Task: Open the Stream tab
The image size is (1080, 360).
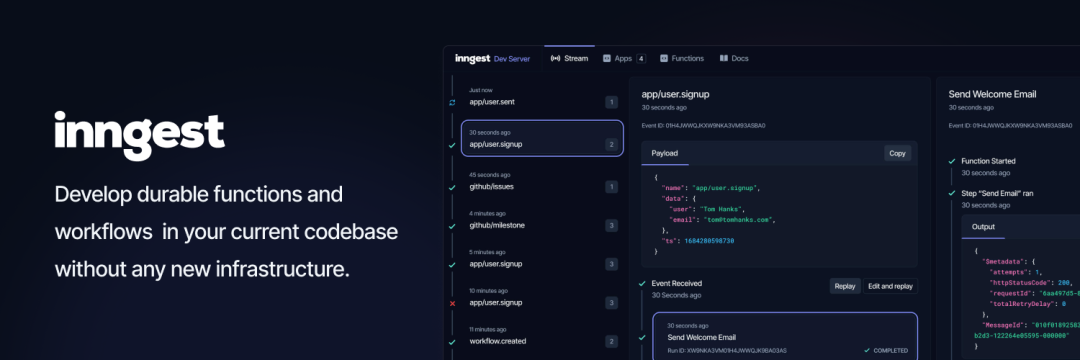Action: tap(570, 59)
